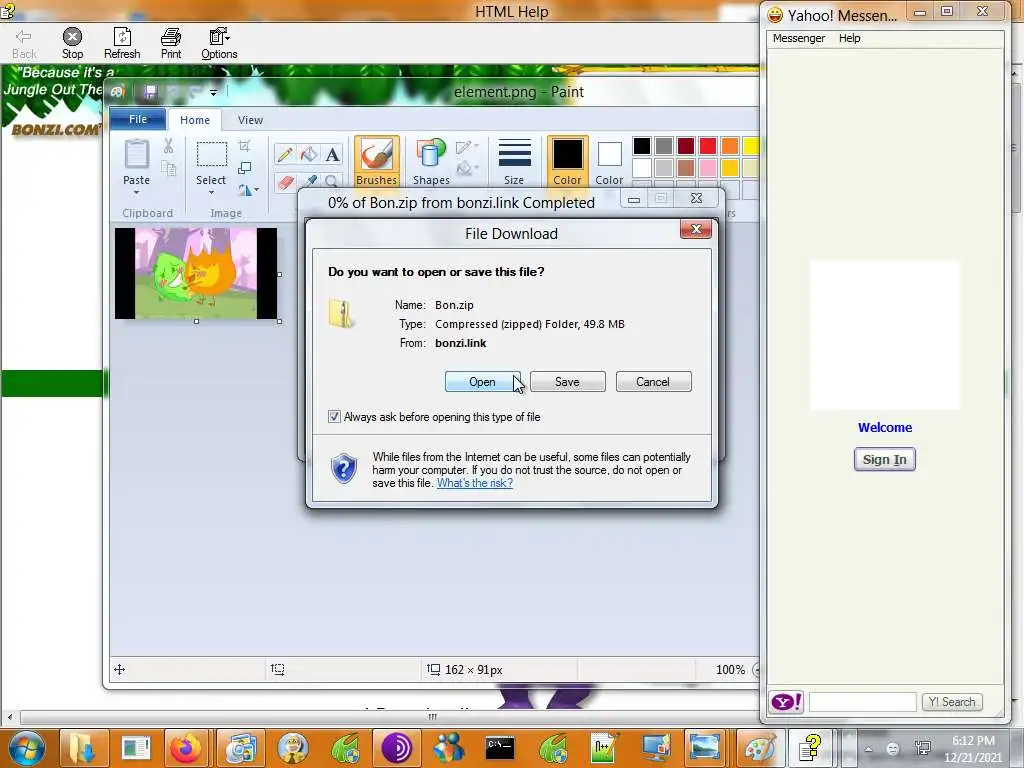Open the Paint File menu
This screenshot has height=768, width=1024.
click(x=138, y=120)
